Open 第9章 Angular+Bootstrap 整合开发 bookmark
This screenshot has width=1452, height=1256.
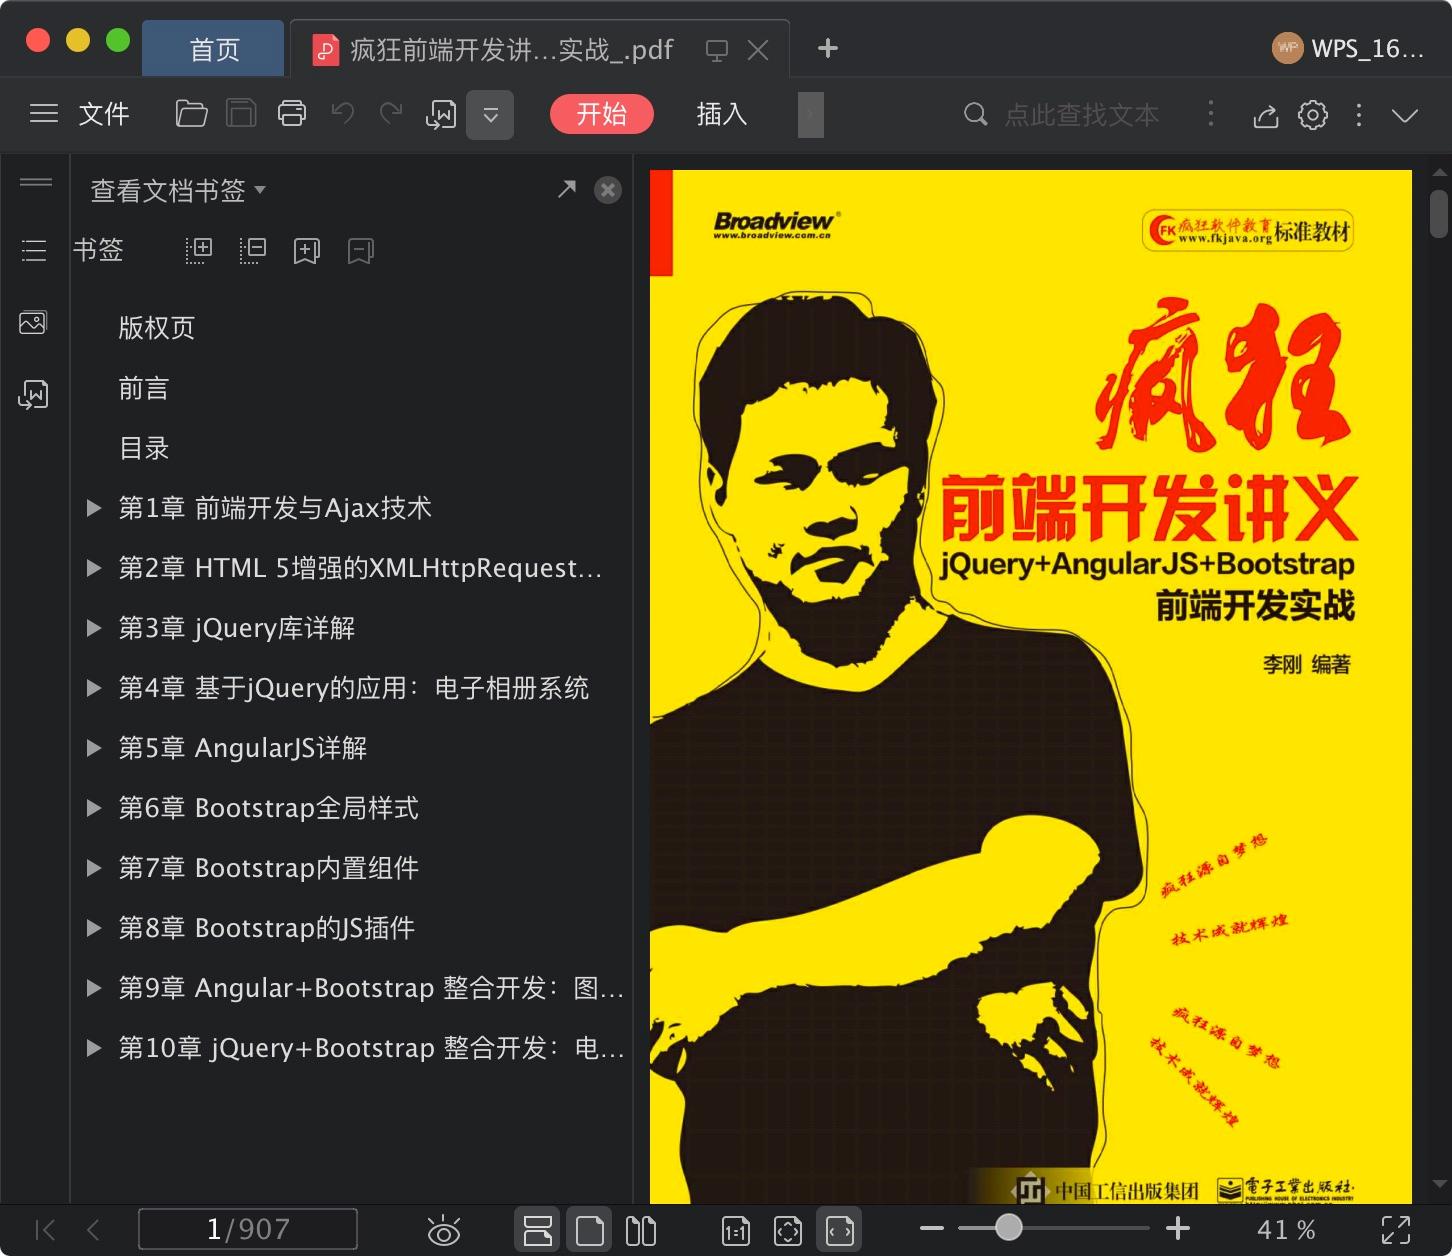[x=371, y=988]
